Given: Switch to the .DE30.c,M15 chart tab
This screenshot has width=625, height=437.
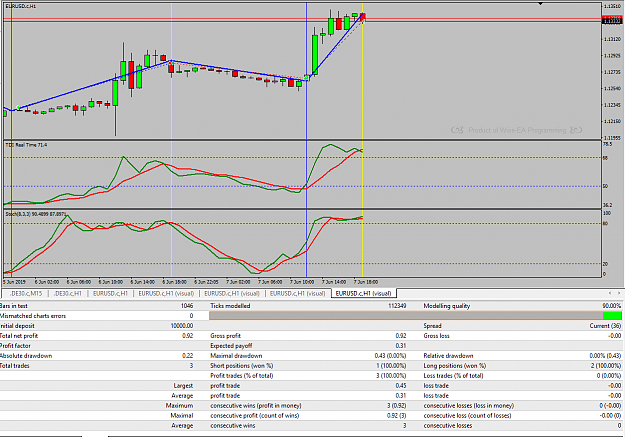Looking at the screenshot, I should [26, 293].
